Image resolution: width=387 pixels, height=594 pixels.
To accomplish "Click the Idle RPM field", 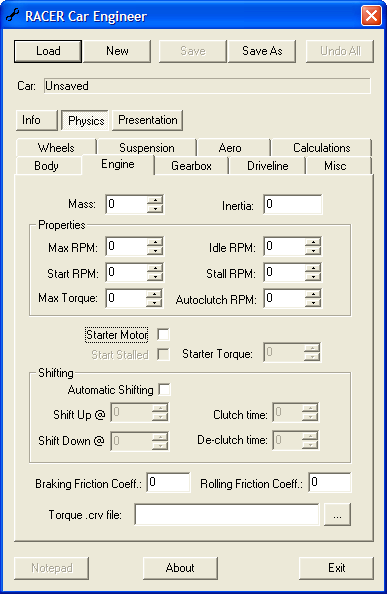I will (x=285, y=246).
